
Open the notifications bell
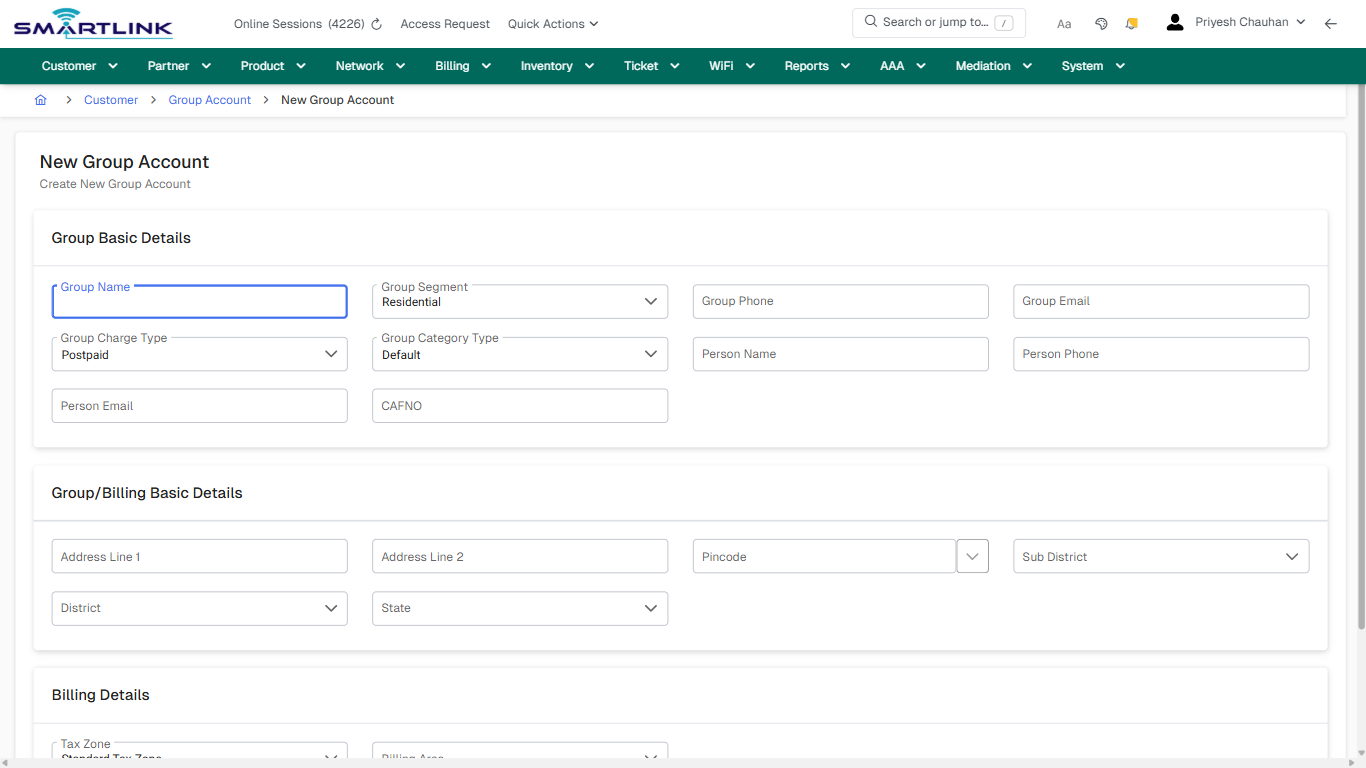[x=1131, y=23]
